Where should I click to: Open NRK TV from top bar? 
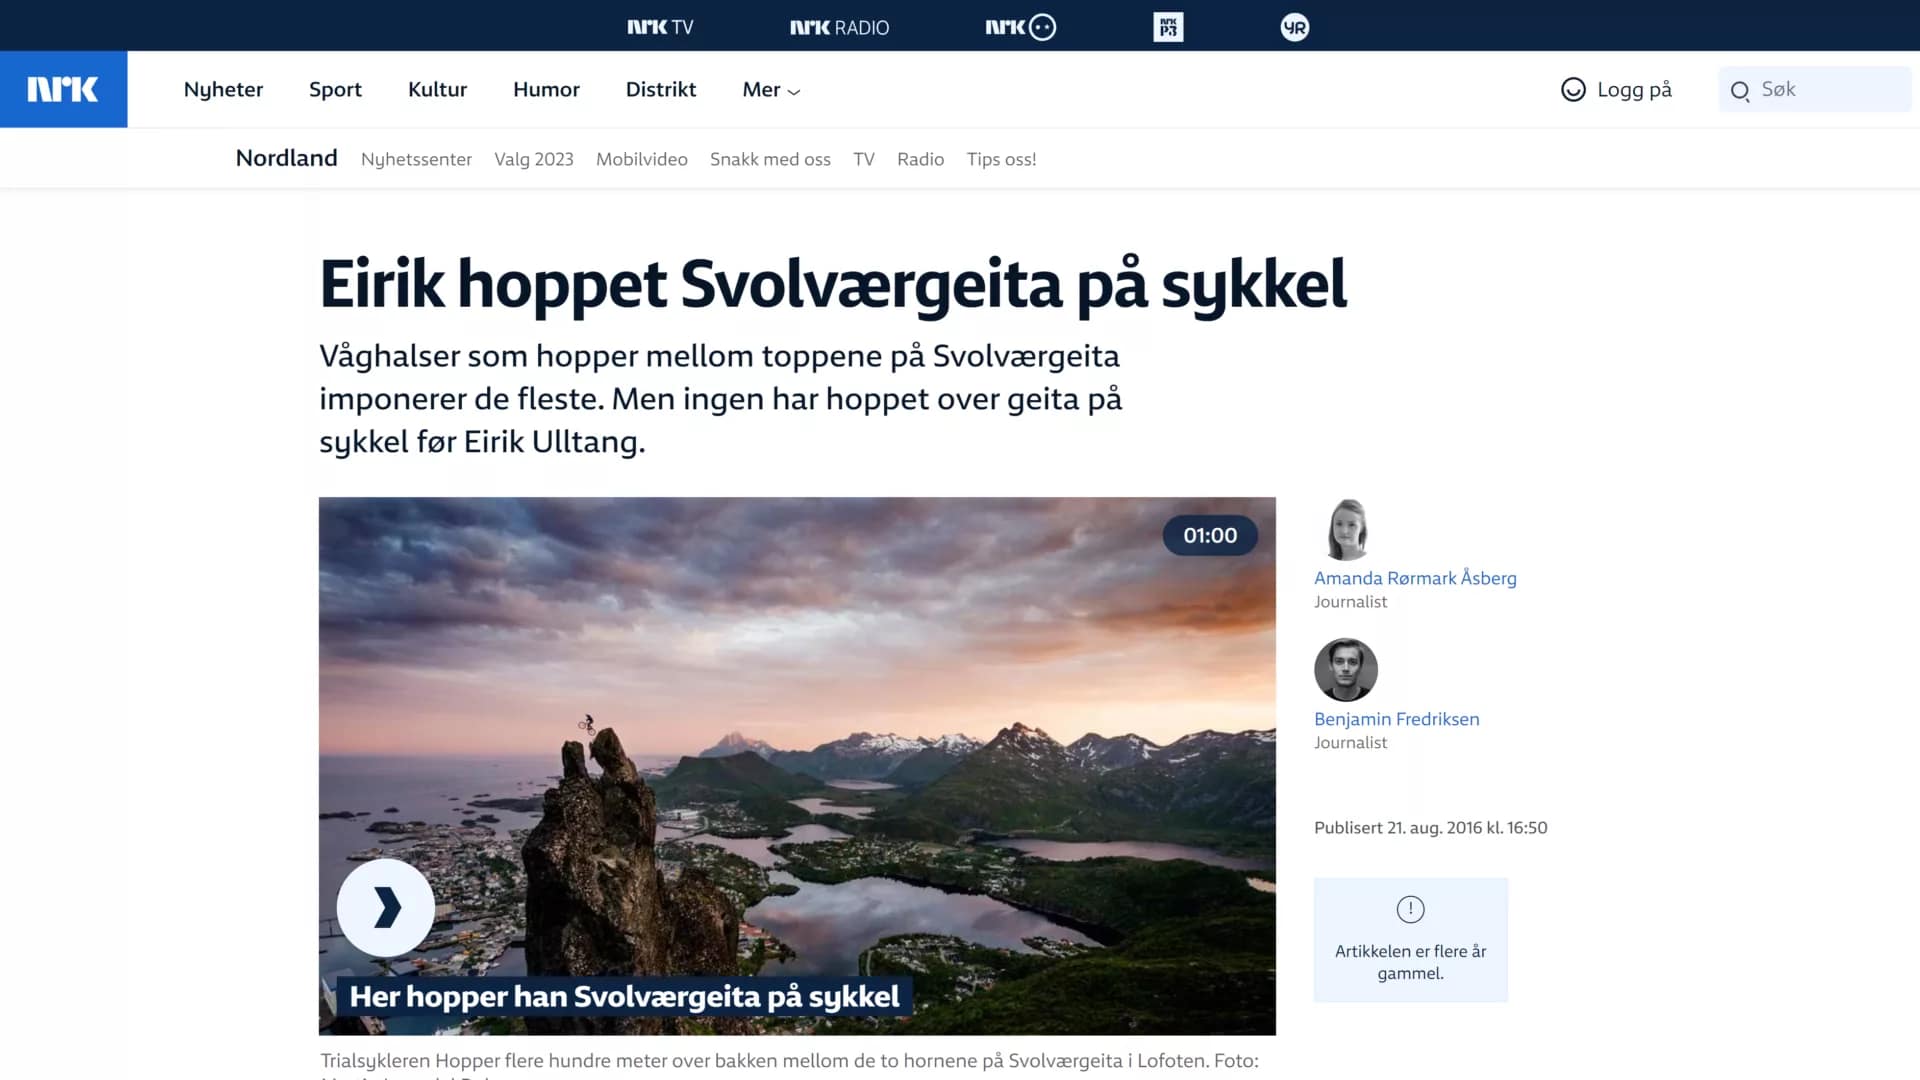click(660, 27)
